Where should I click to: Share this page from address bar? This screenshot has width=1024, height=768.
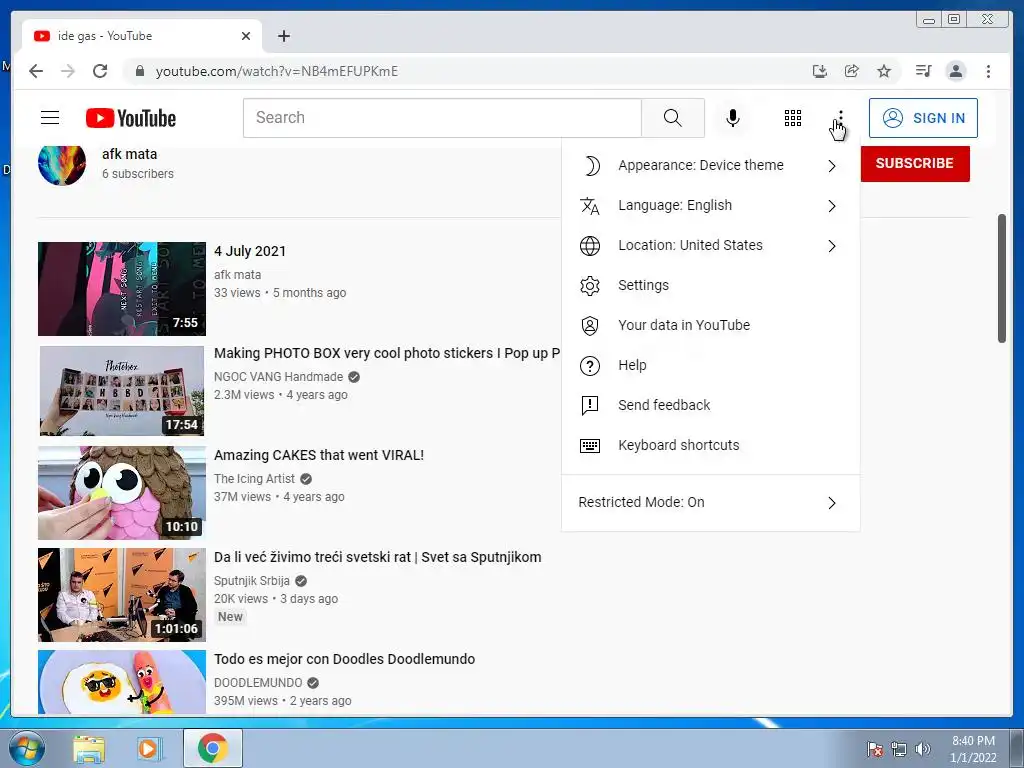click(x=852, y=71)
